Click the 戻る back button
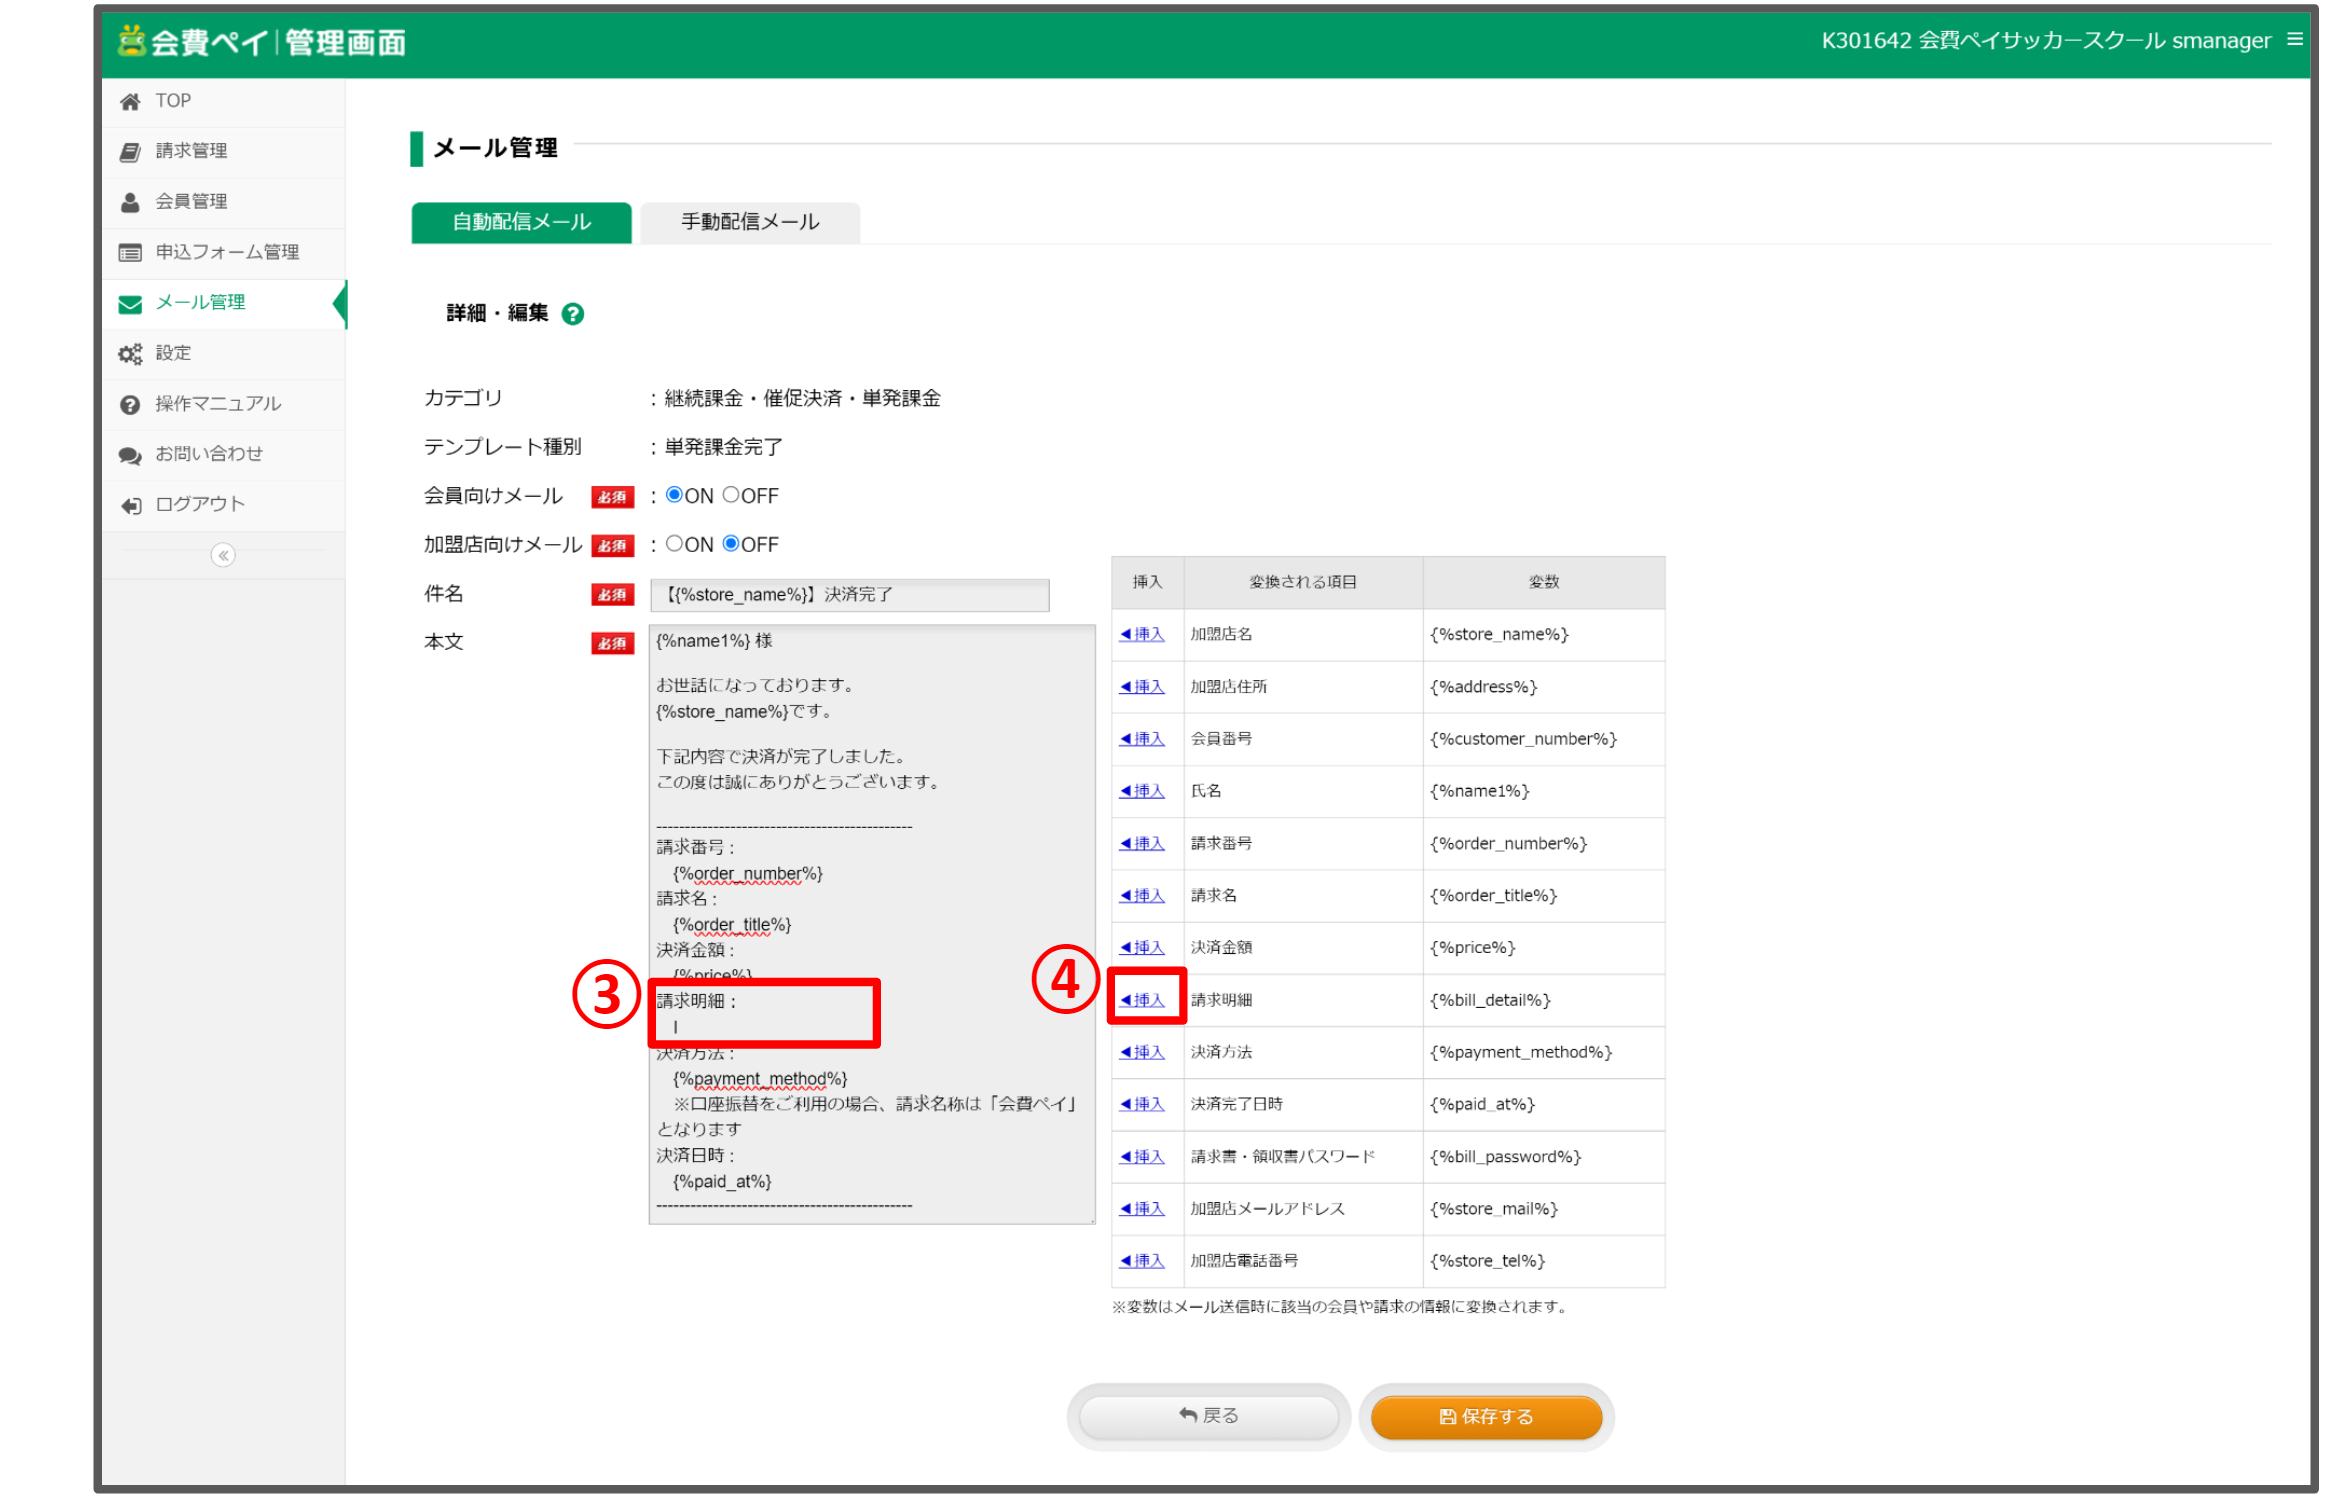Screen dimensions: 2325x1504 [1209, 1416]
